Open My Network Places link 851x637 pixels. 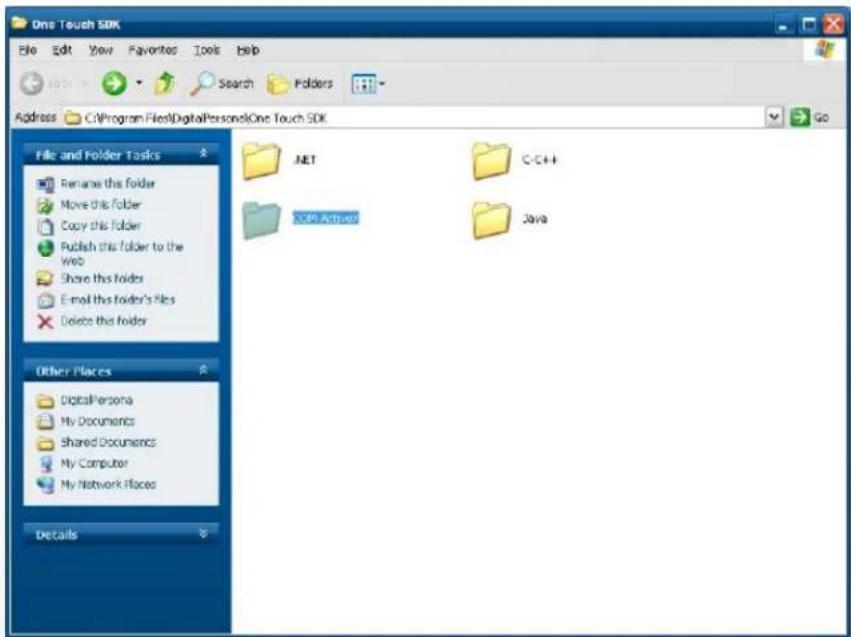point(108,484)
